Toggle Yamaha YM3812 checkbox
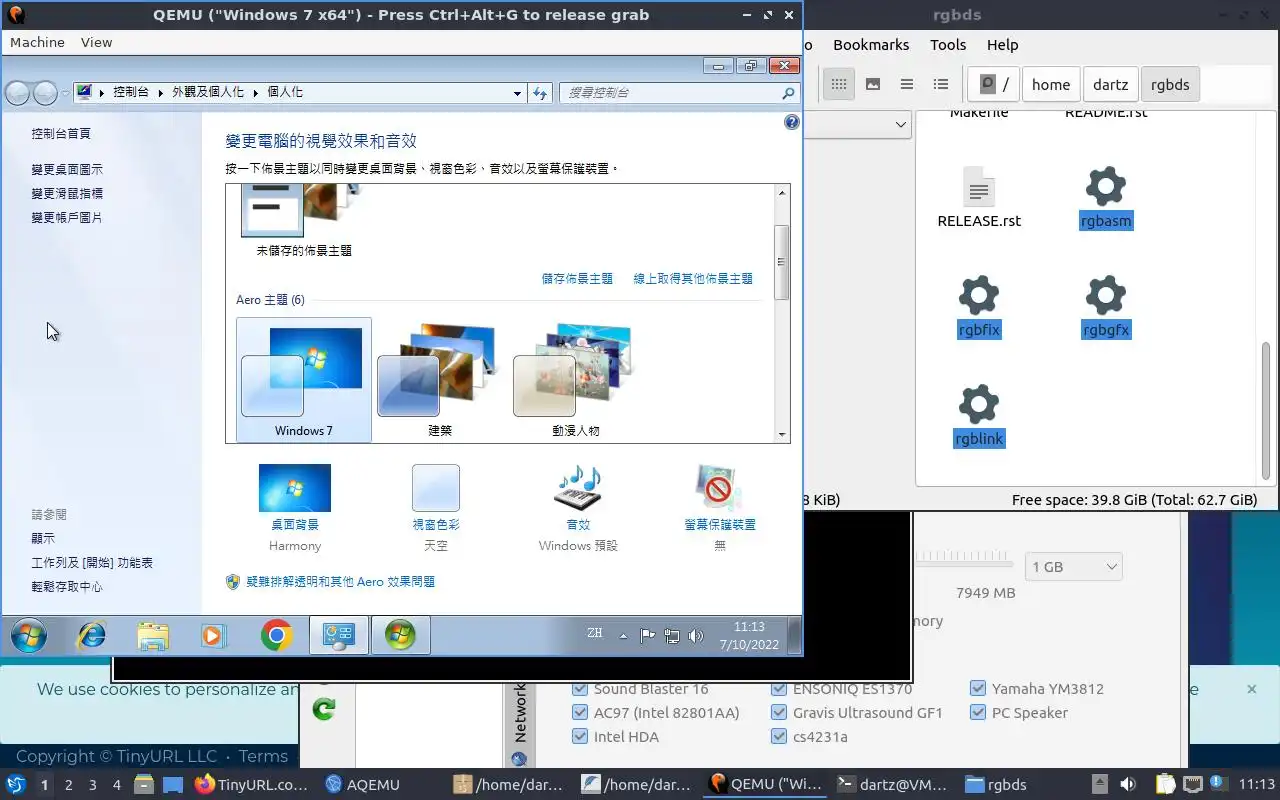Screen dimensions: 1280x800 coord(977,689)
